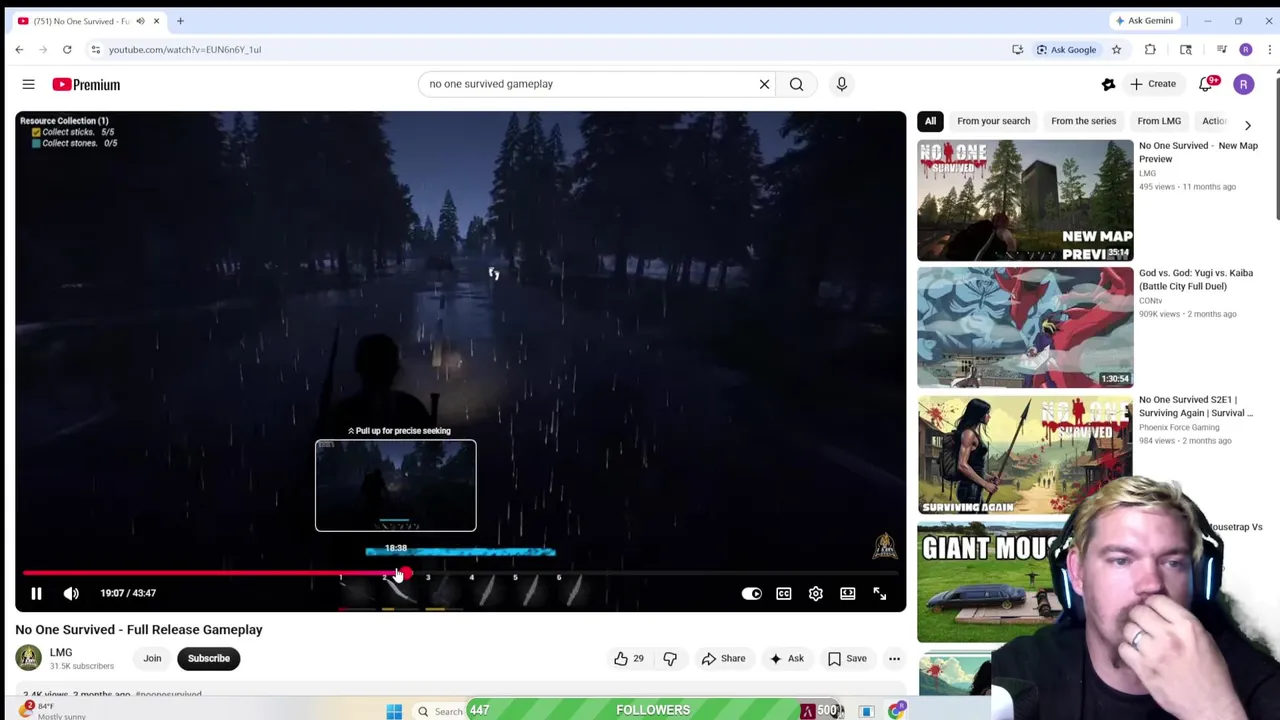Open the site info icon in address bar
The height and width of the screenshot is (720, 1280).
tap(95, 49)
